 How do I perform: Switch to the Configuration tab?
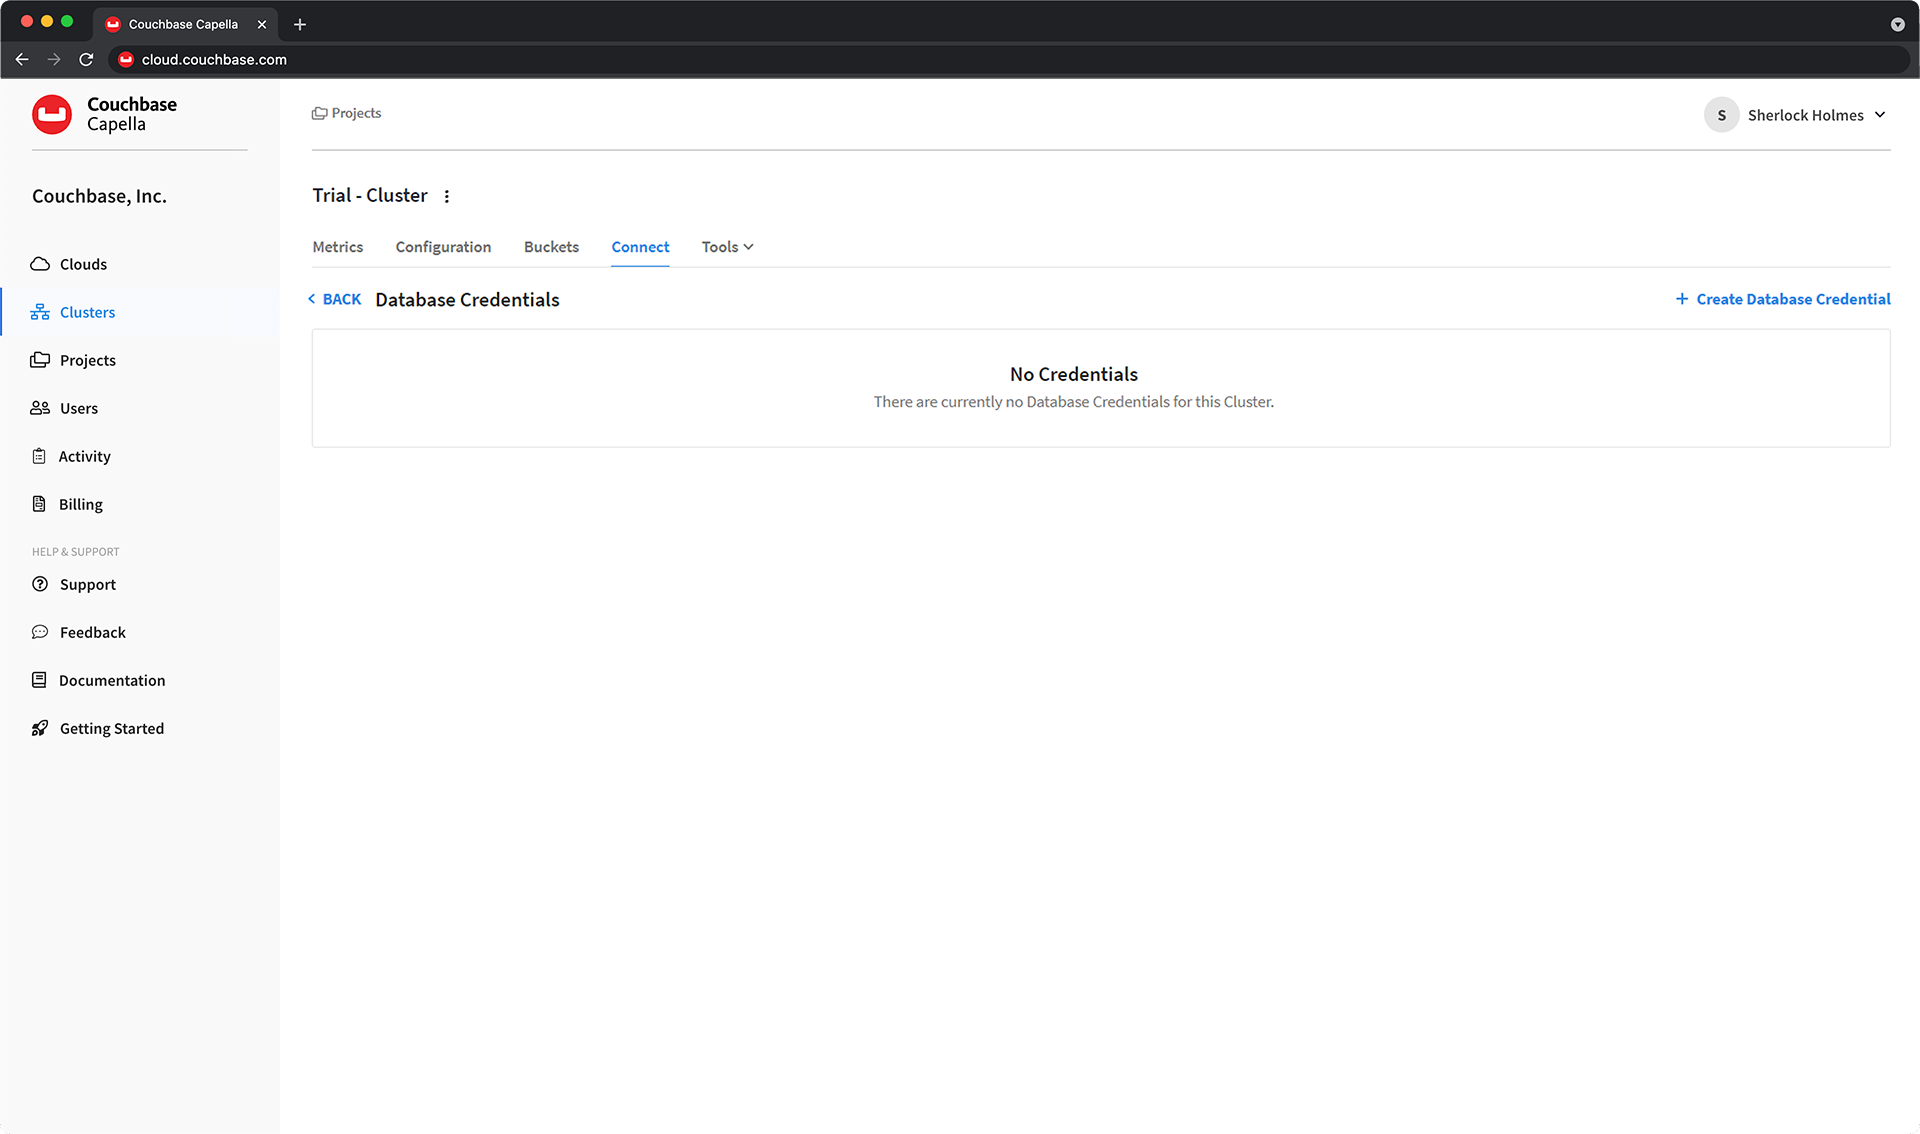click(443, 247)
